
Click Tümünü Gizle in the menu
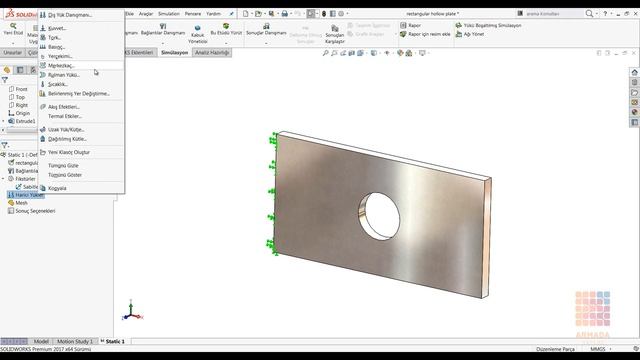click(x=81, y=165)
